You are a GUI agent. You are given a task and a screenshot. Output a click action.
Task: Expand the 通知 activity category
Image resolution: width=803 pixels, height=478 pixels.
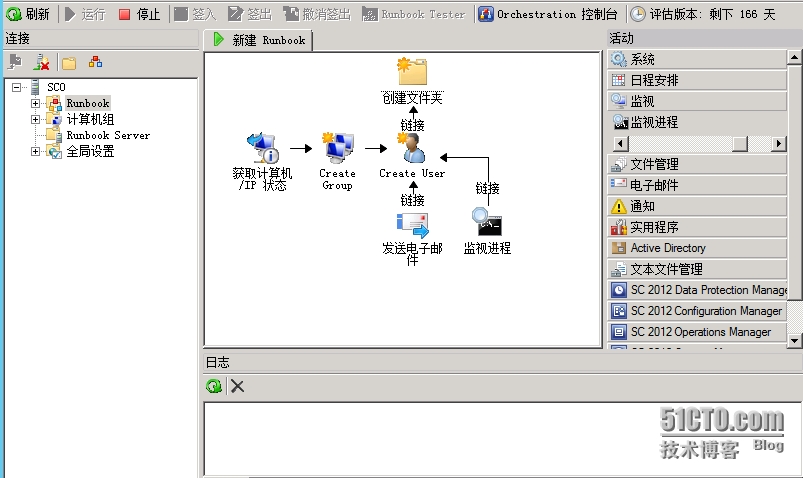click(x=697, y=206)
